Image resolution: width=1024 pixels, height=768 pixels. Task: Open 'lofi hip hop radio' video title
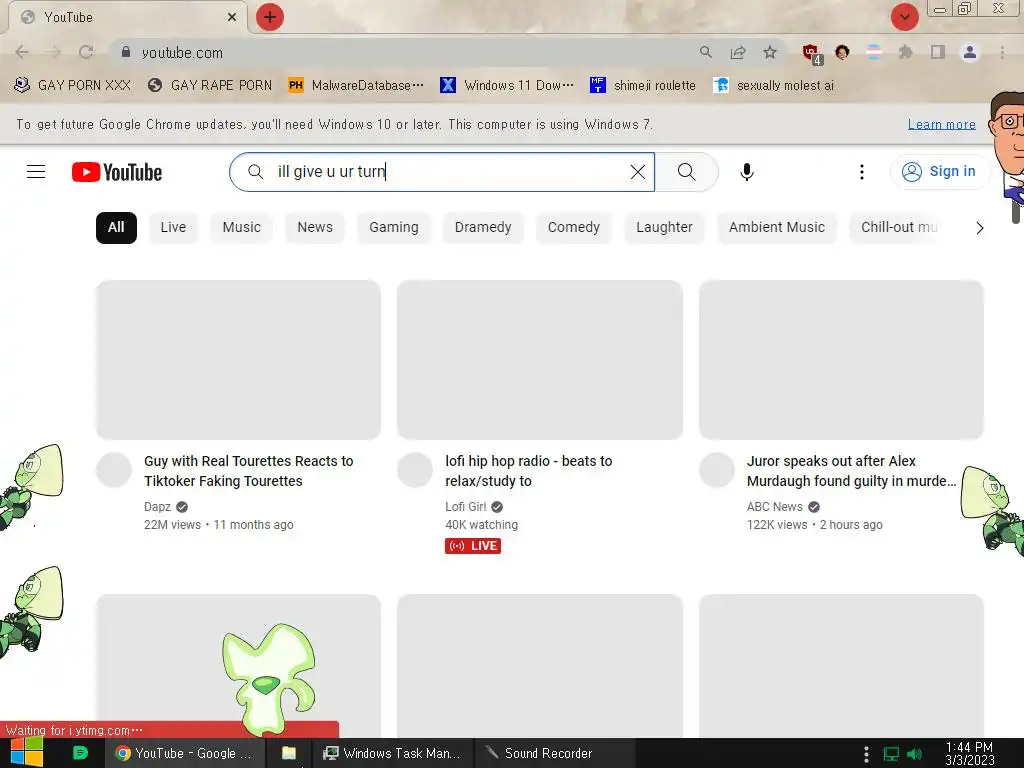pyautogui.click(x=529, y=471)
